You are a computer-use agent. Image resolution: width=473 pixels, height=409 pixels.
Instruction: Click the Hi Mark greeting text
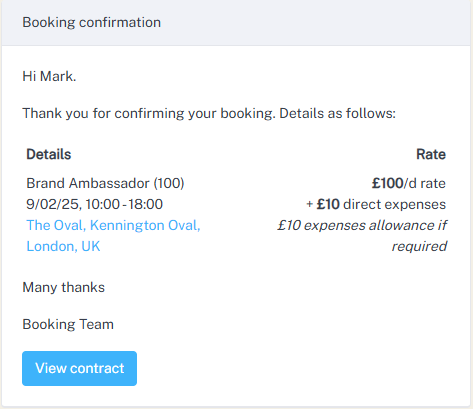49,76
